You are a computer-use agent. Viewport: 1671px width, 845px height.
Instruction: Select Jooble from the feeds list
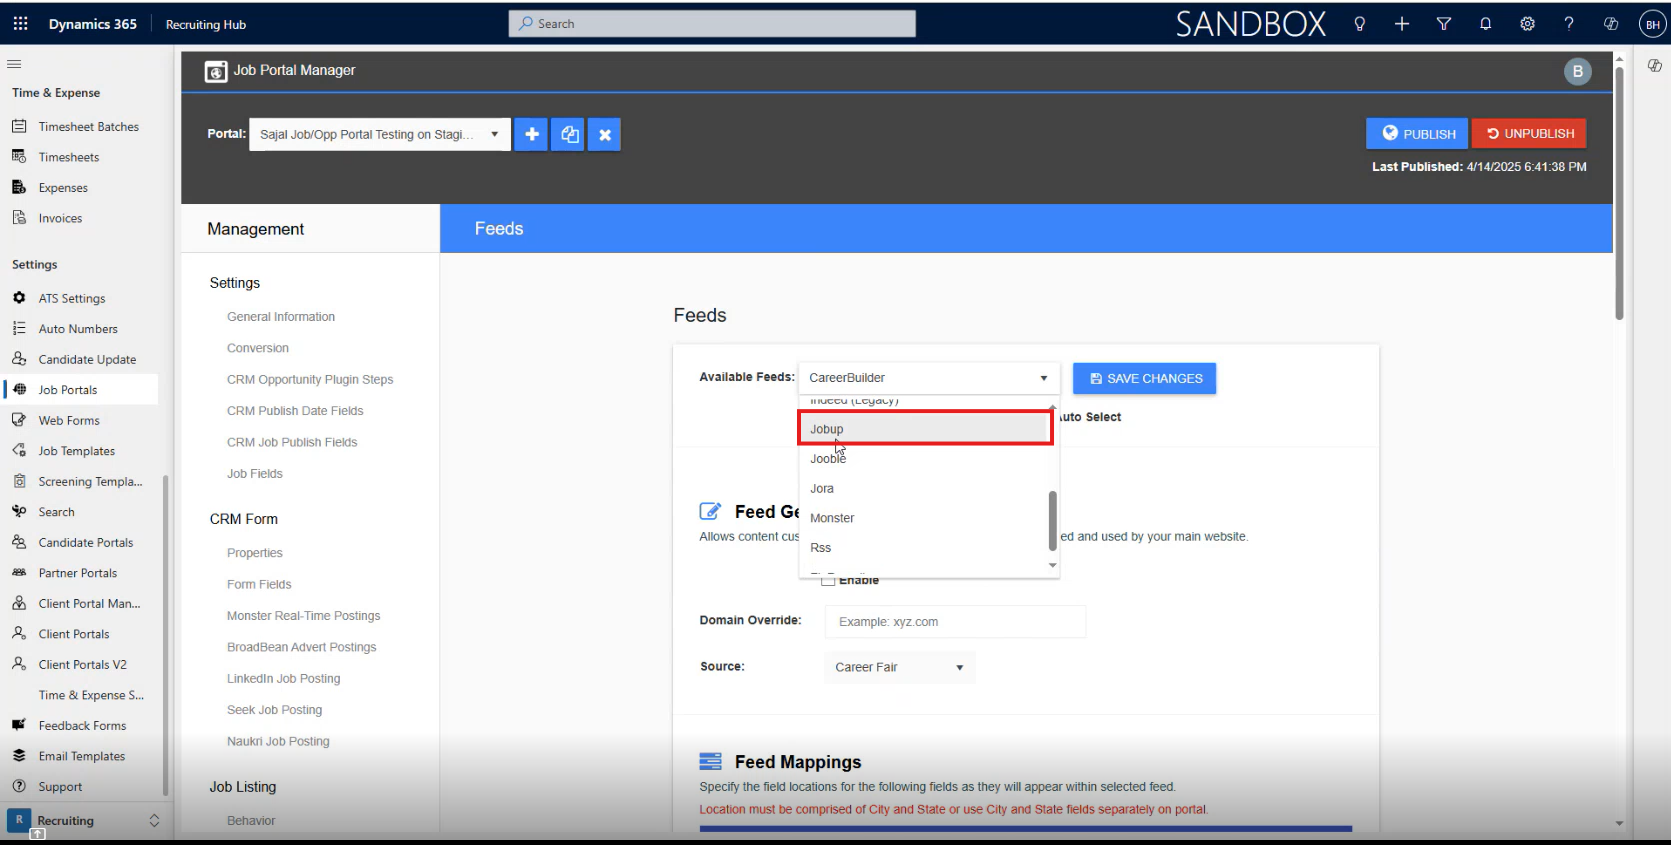[x=925, y=459]
